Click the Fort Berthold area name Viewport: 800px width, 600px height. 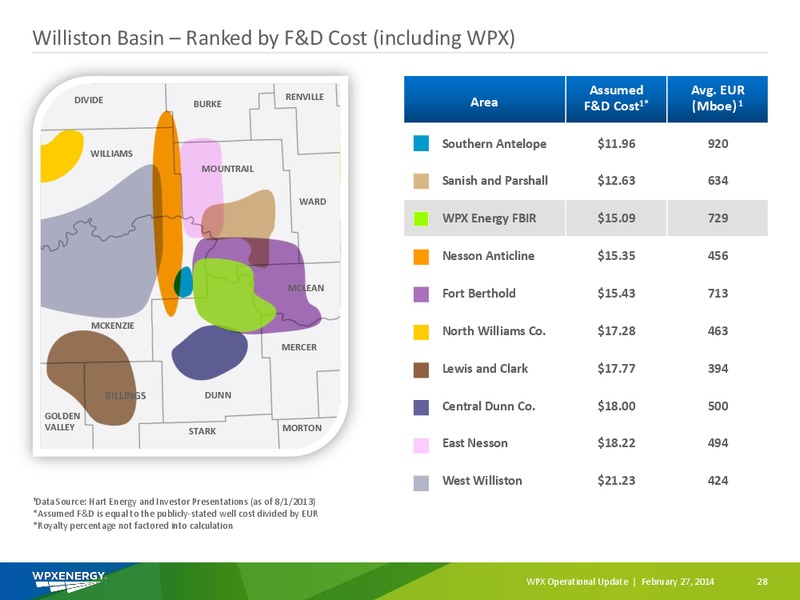point(479,293)
